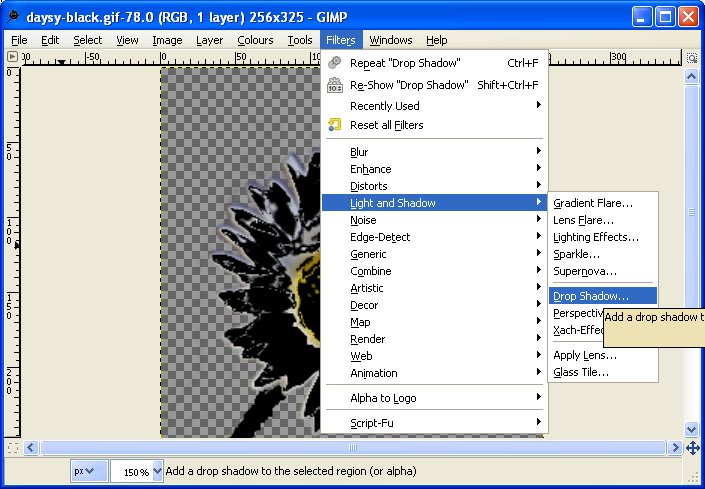The width and height of the screenshot is (705, 489).
Task: Choose Drop Shadow filter
Action: point(603,296)
